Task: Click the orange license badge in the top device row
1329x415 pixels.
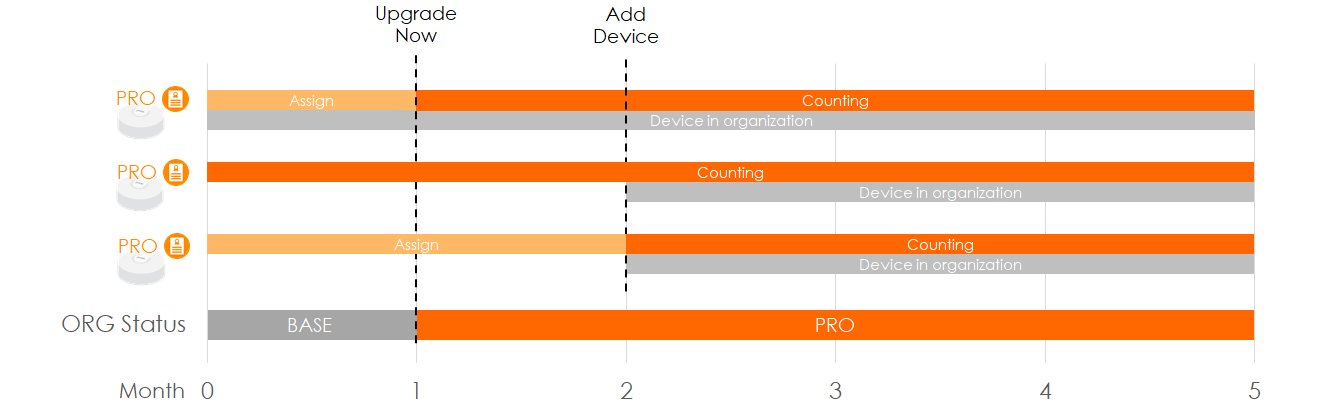Action: click(x=176, y=99)
